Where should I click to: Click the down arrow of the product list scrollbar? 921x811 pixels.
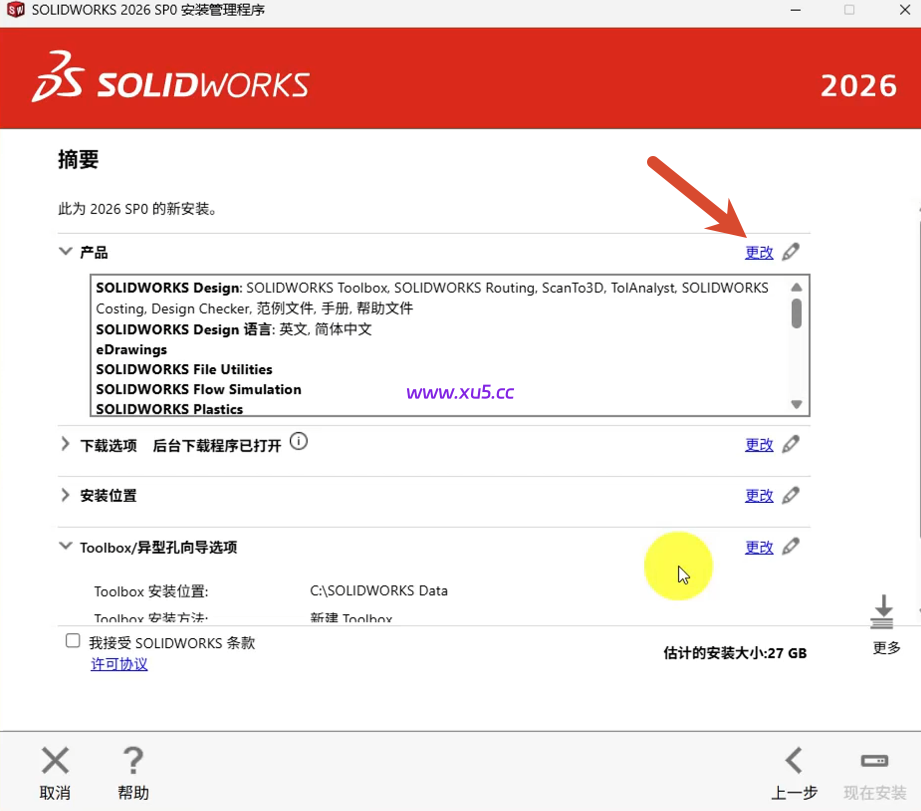[797, 406]
